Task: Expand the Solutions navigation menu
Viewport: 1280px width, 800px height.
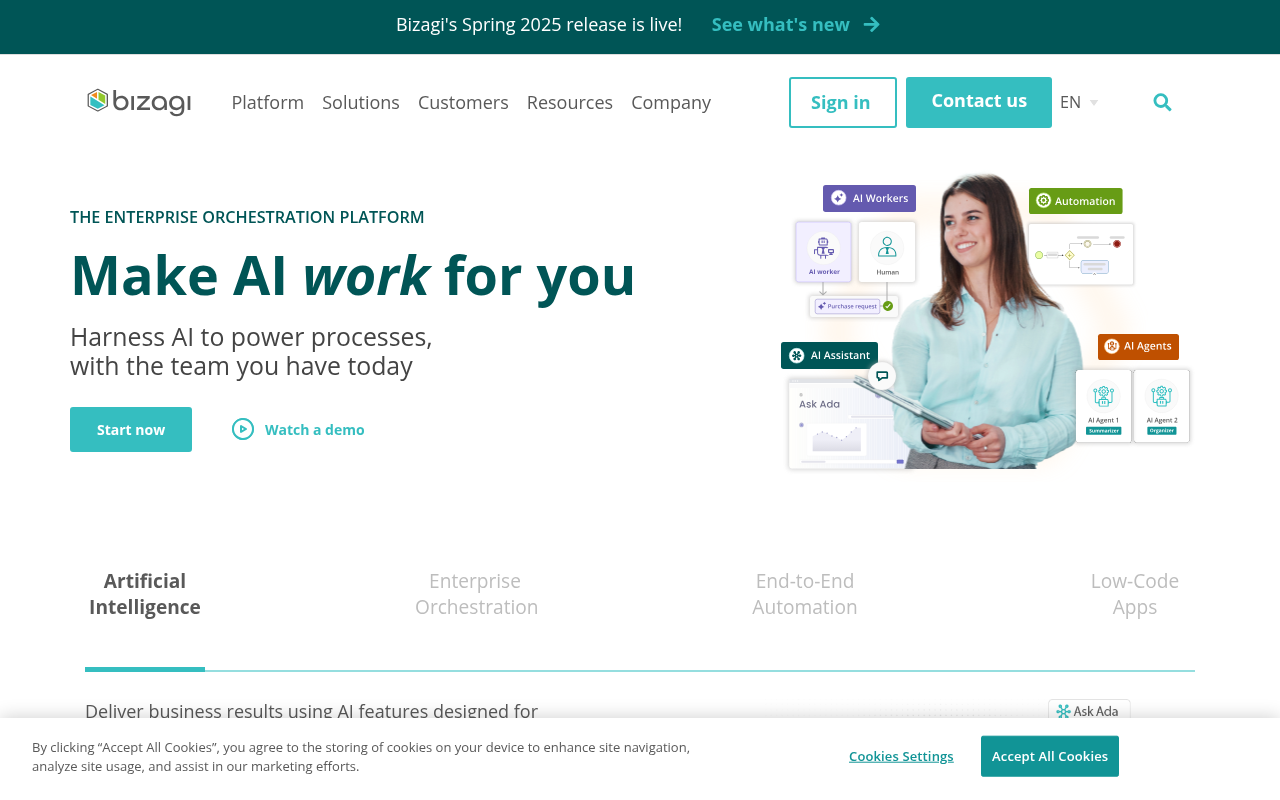Action: [x=360, y=102]
